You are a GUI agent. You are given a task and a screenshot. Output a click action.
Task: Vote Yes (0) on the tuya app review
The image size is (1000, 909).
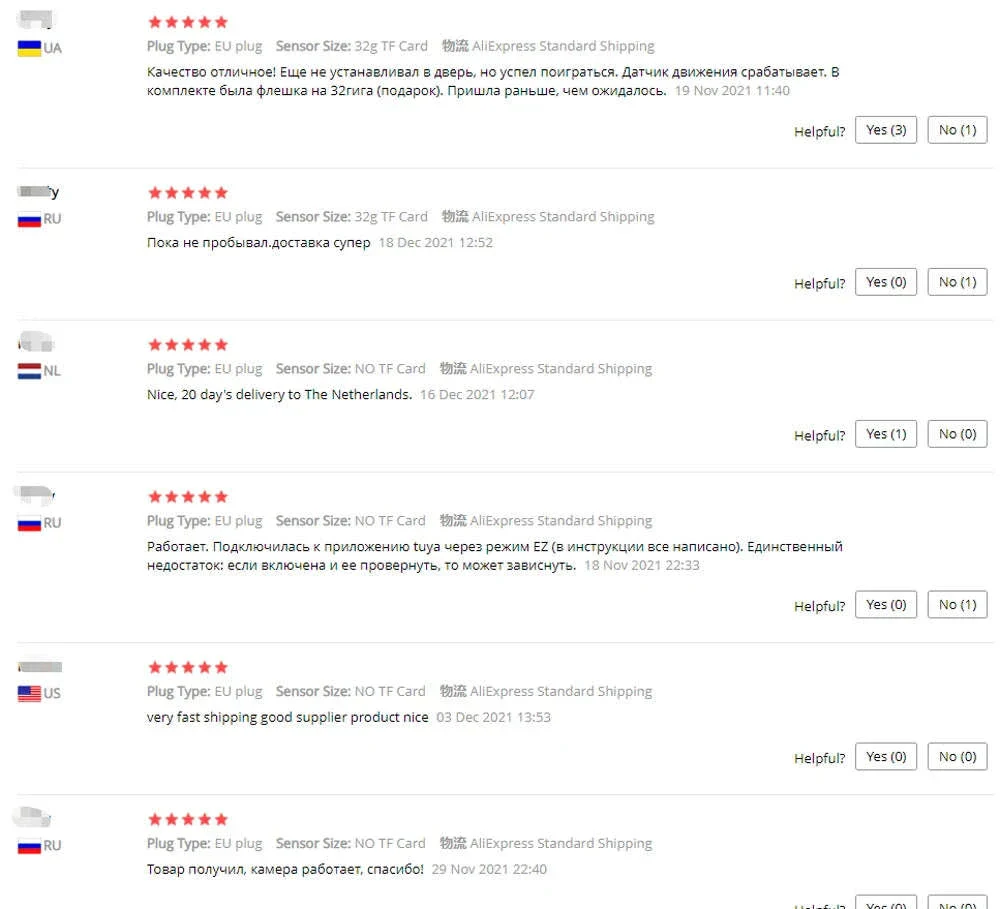click(886, 605)
